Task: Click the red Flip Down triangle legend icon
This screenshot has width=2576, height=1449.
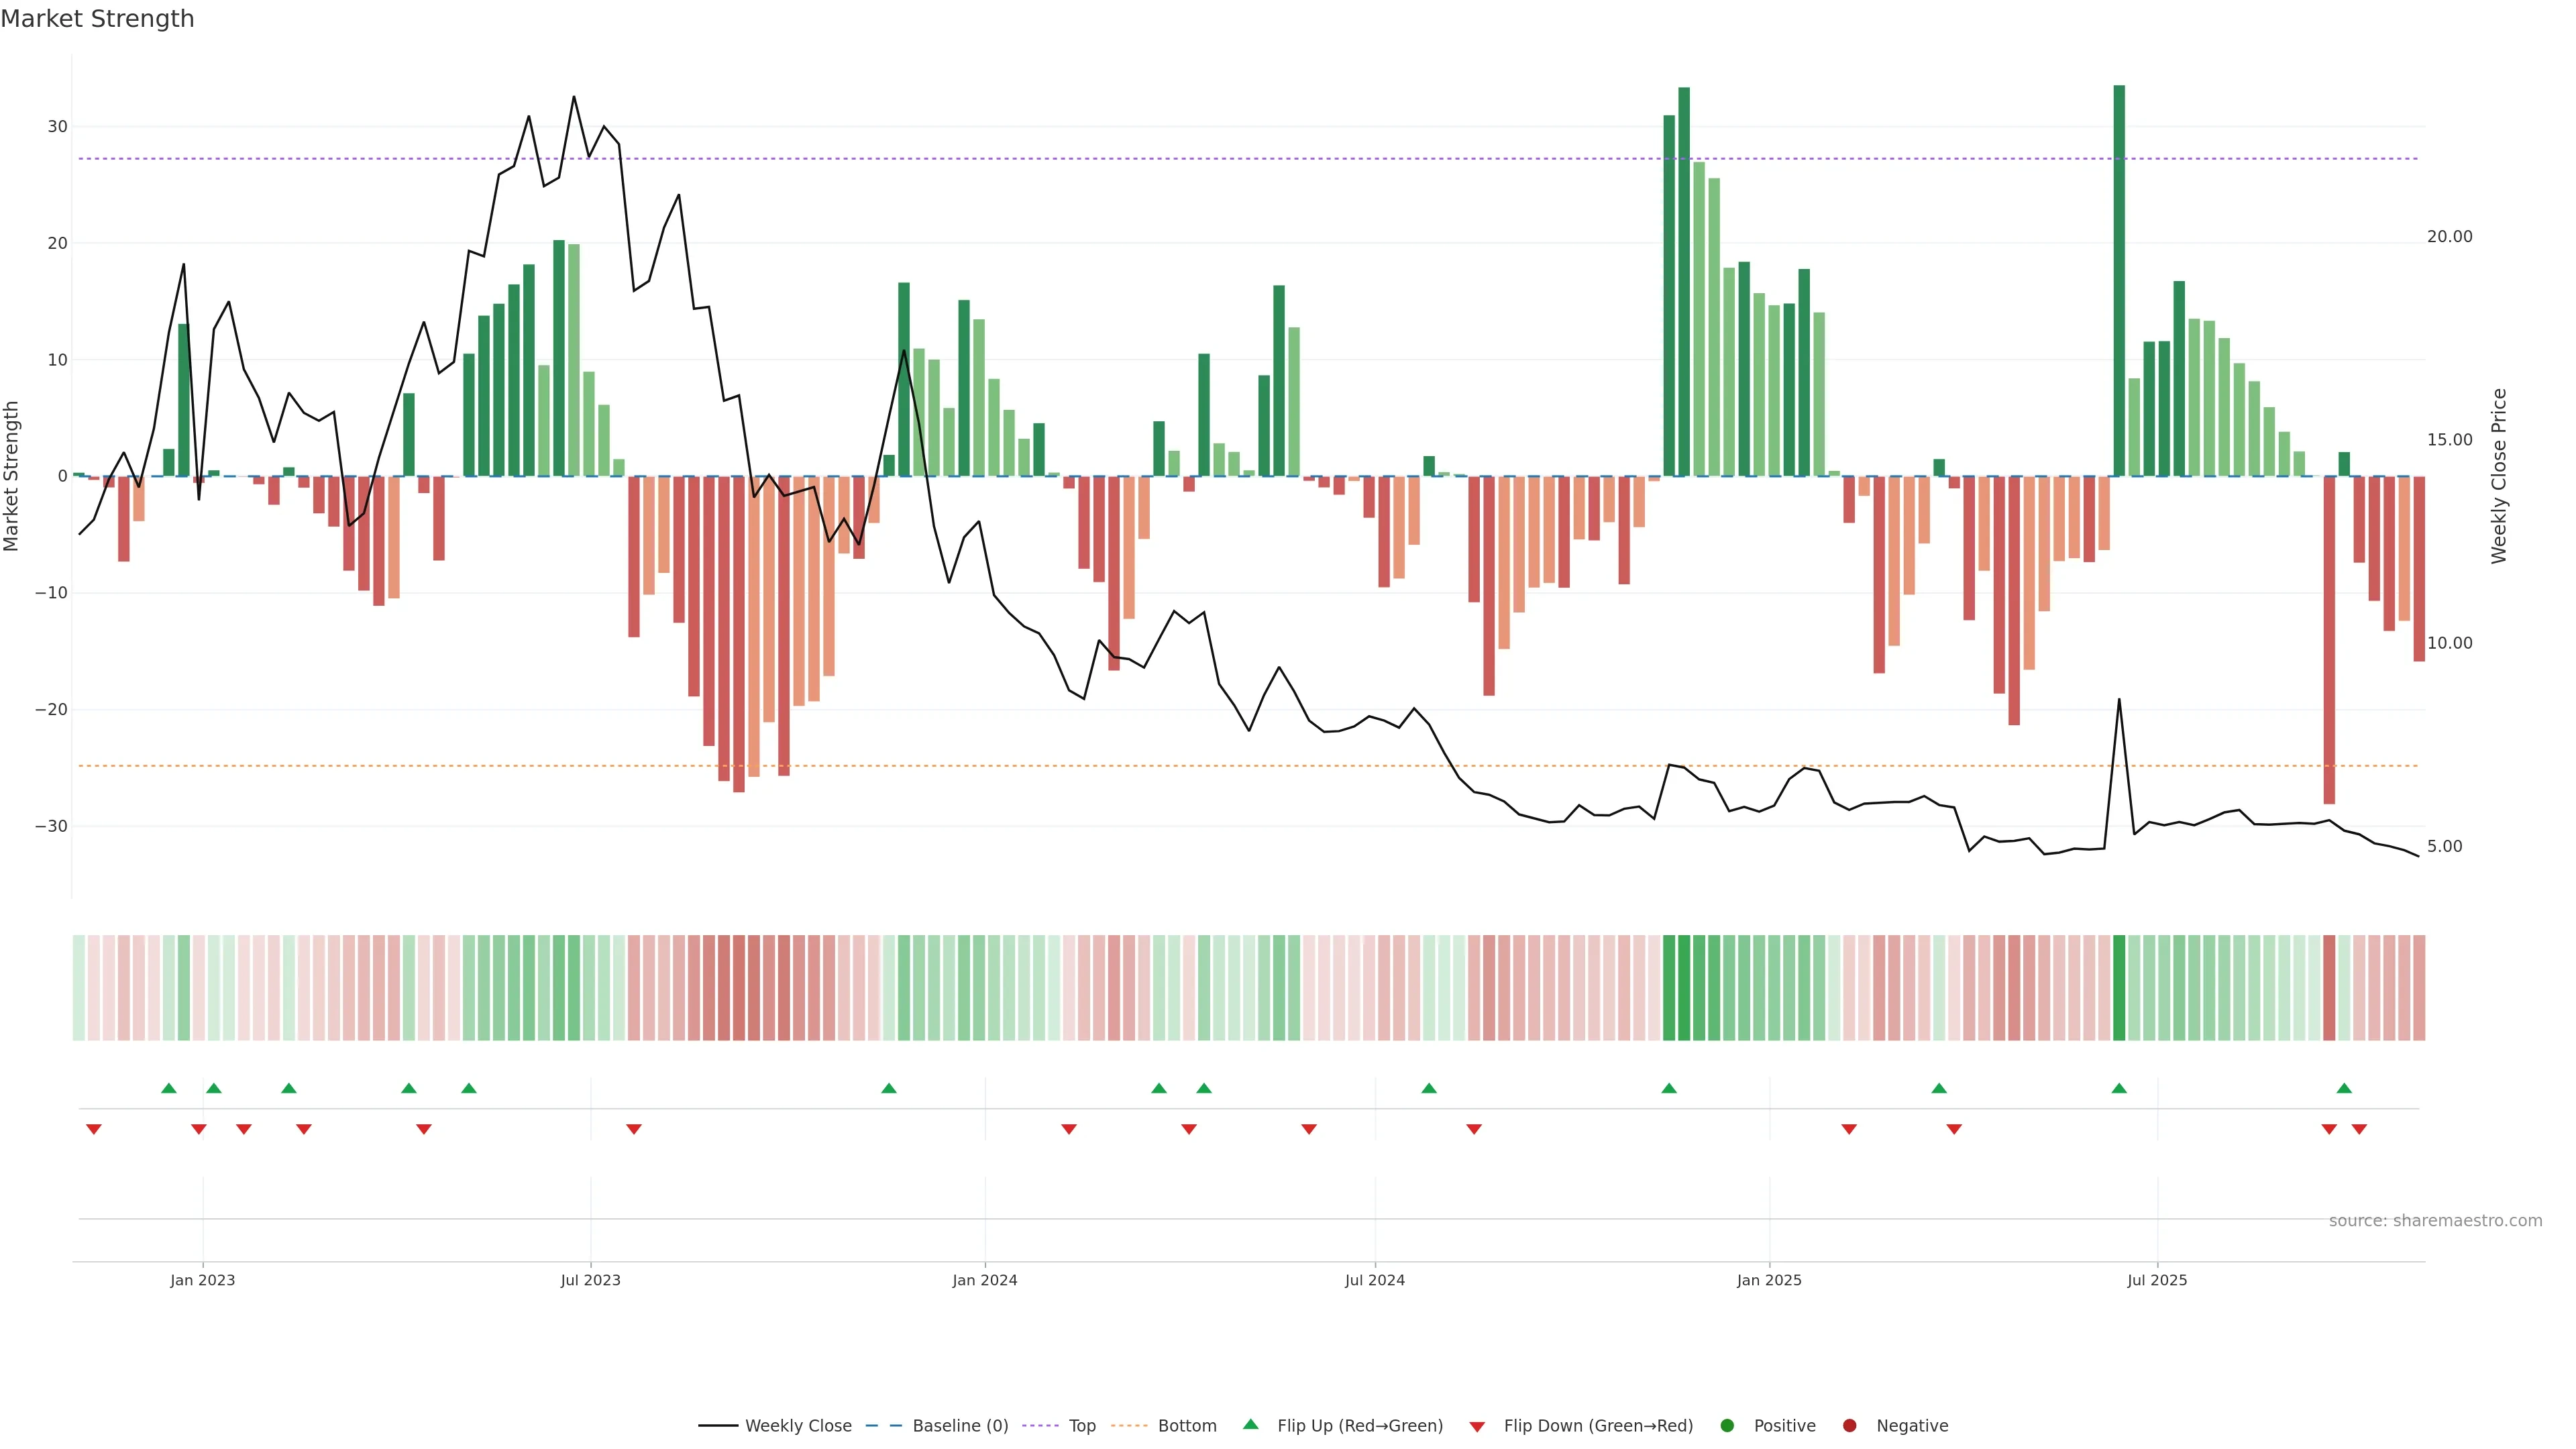Action: (1477, 1427)
